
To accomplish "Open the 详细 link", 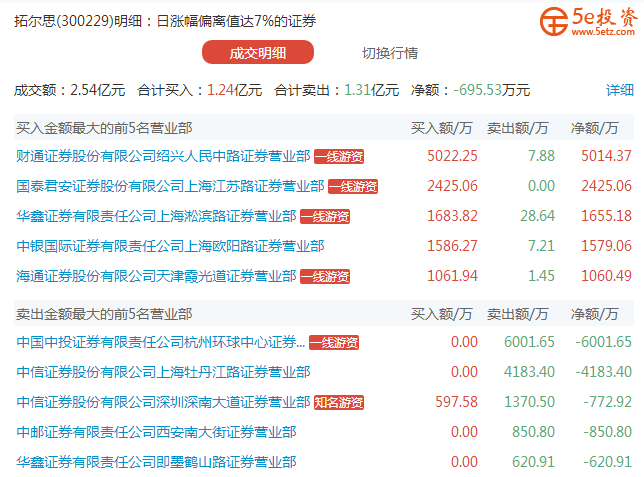I will click(x=620, y=90).
